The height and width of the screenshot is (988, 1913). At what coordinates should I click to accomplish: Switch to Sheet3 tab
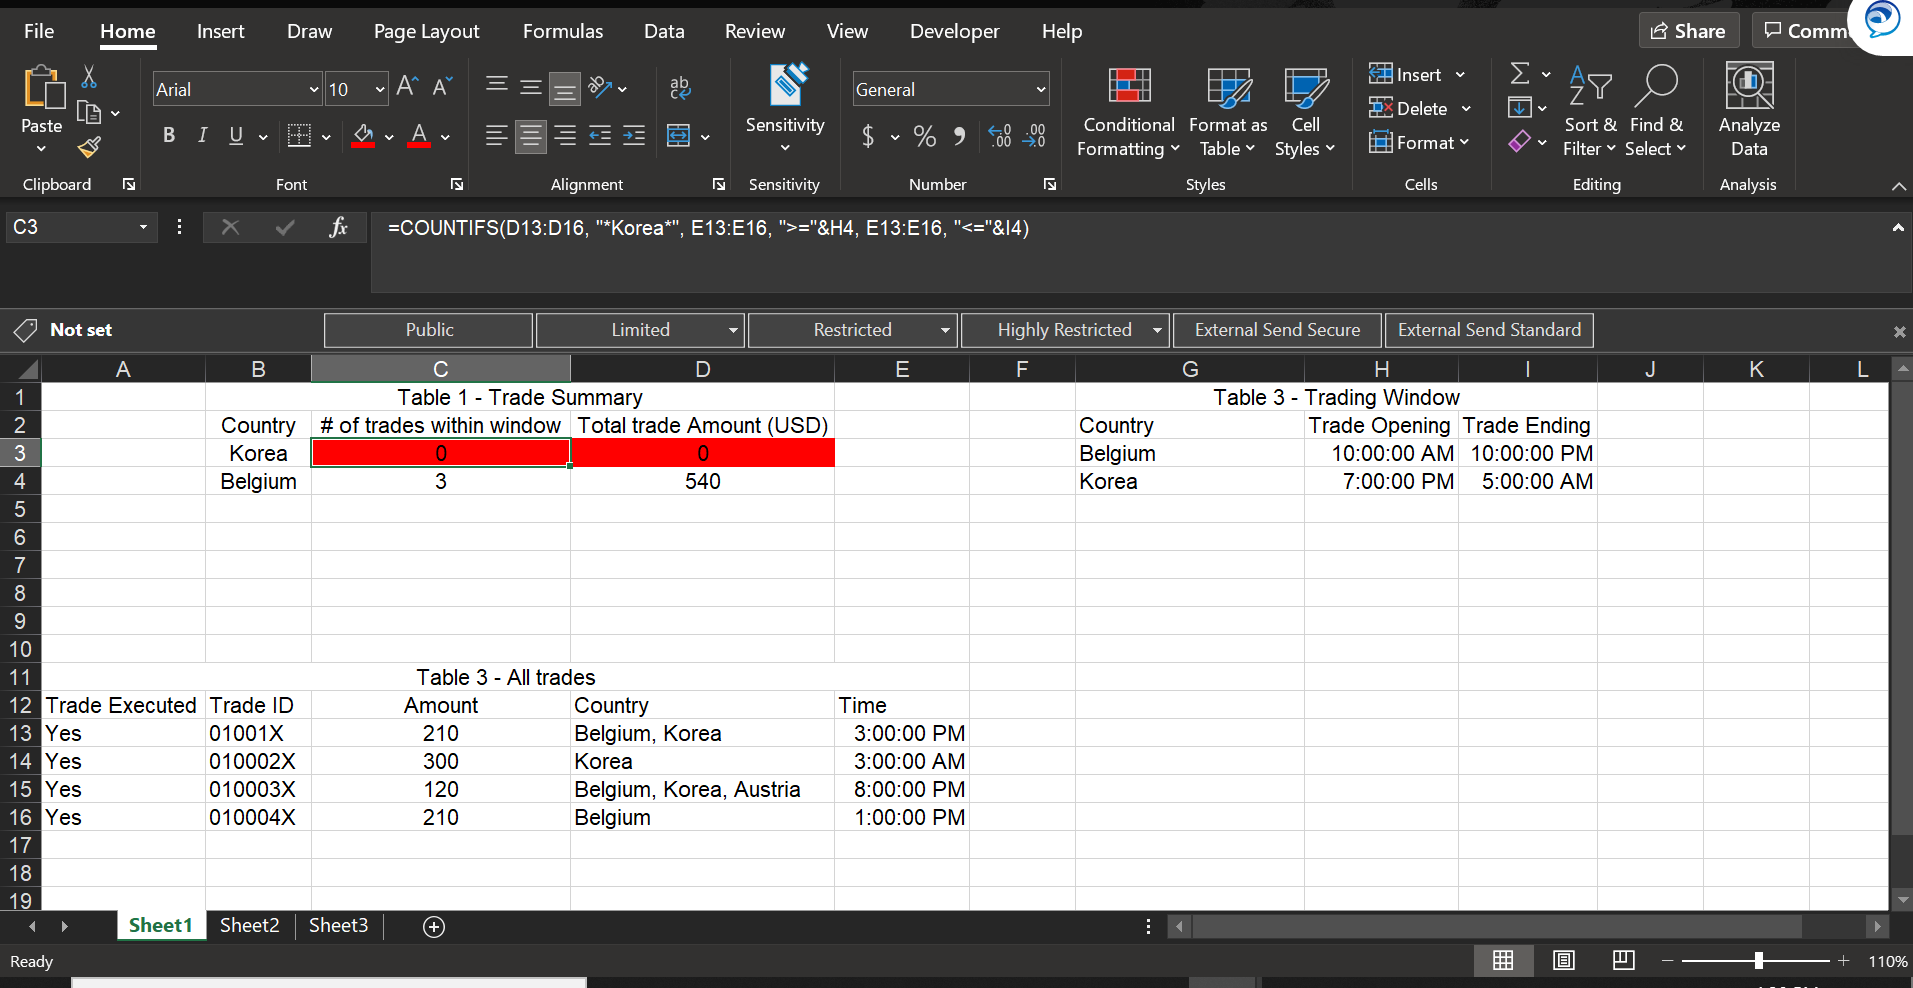(x=338, y=925)
